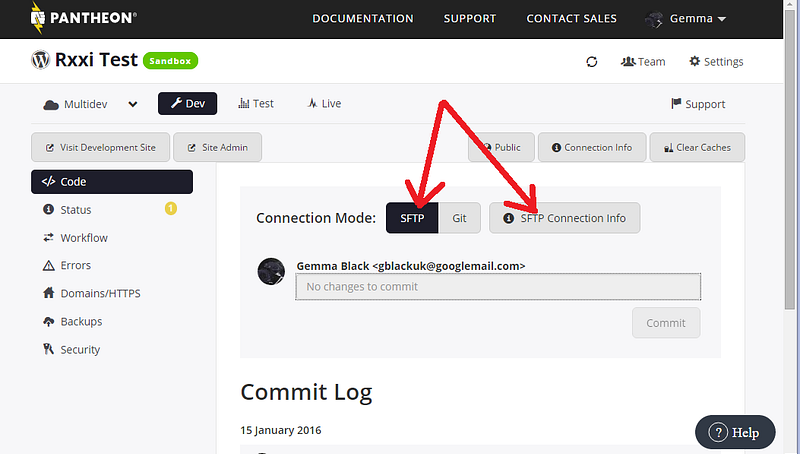
Task: Click the SFTP Connection Info icon
Action: click(508, 218)
